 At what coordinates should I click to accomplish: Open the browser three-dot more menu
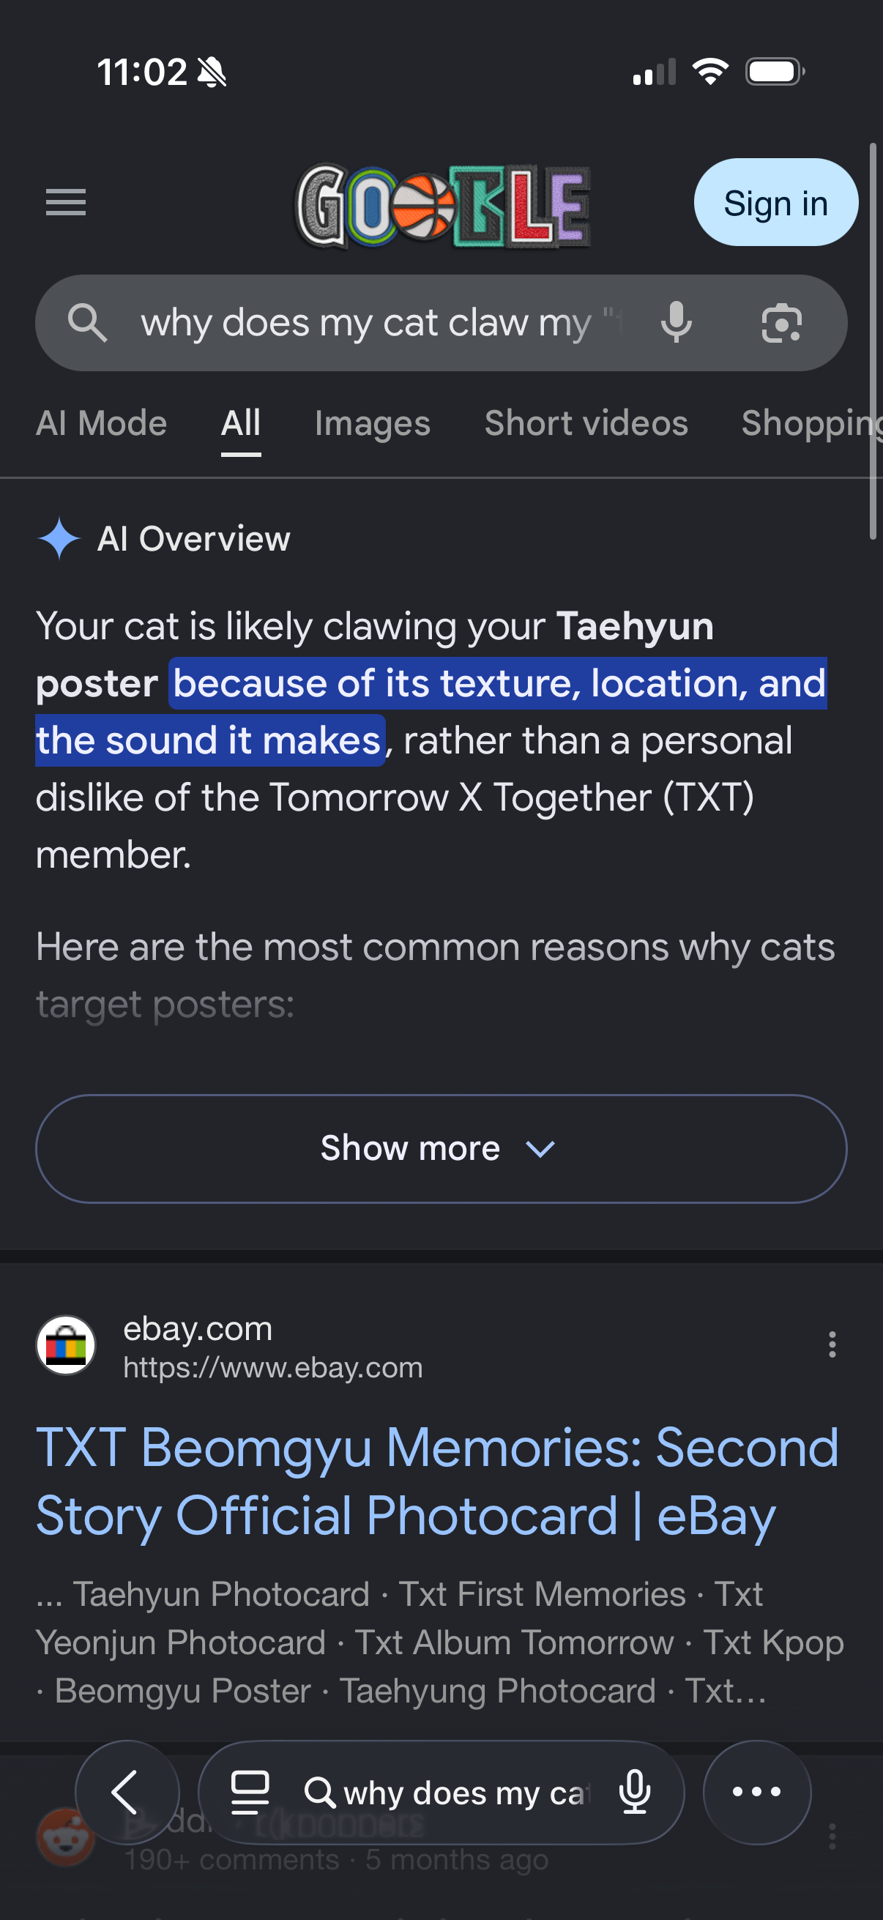757,1793
